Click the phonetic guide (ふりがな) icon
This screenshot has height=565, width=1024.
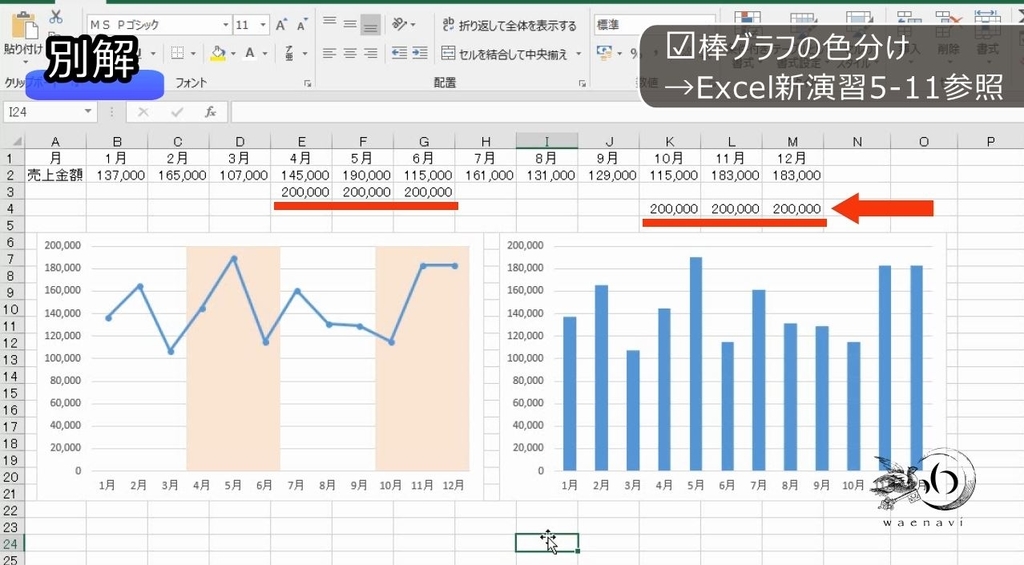point(289,53)
